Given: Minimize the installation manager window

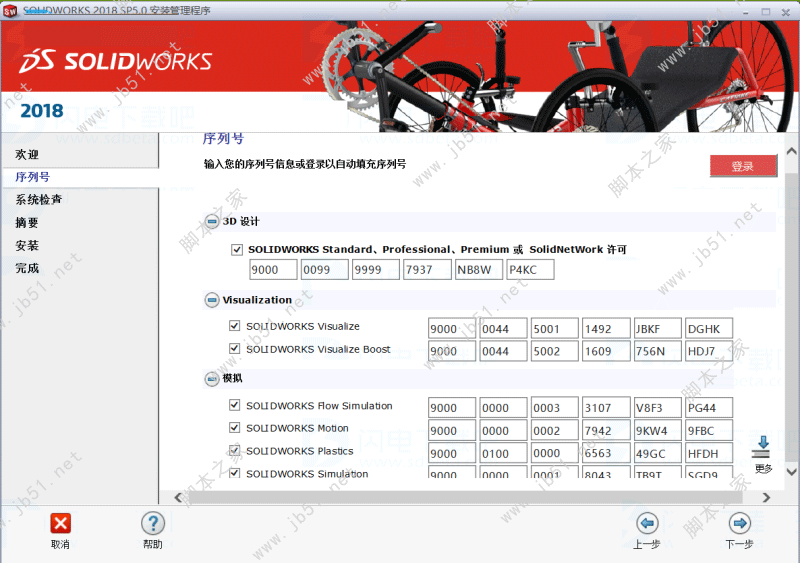Looking at the screenshot, I should 746,12.
